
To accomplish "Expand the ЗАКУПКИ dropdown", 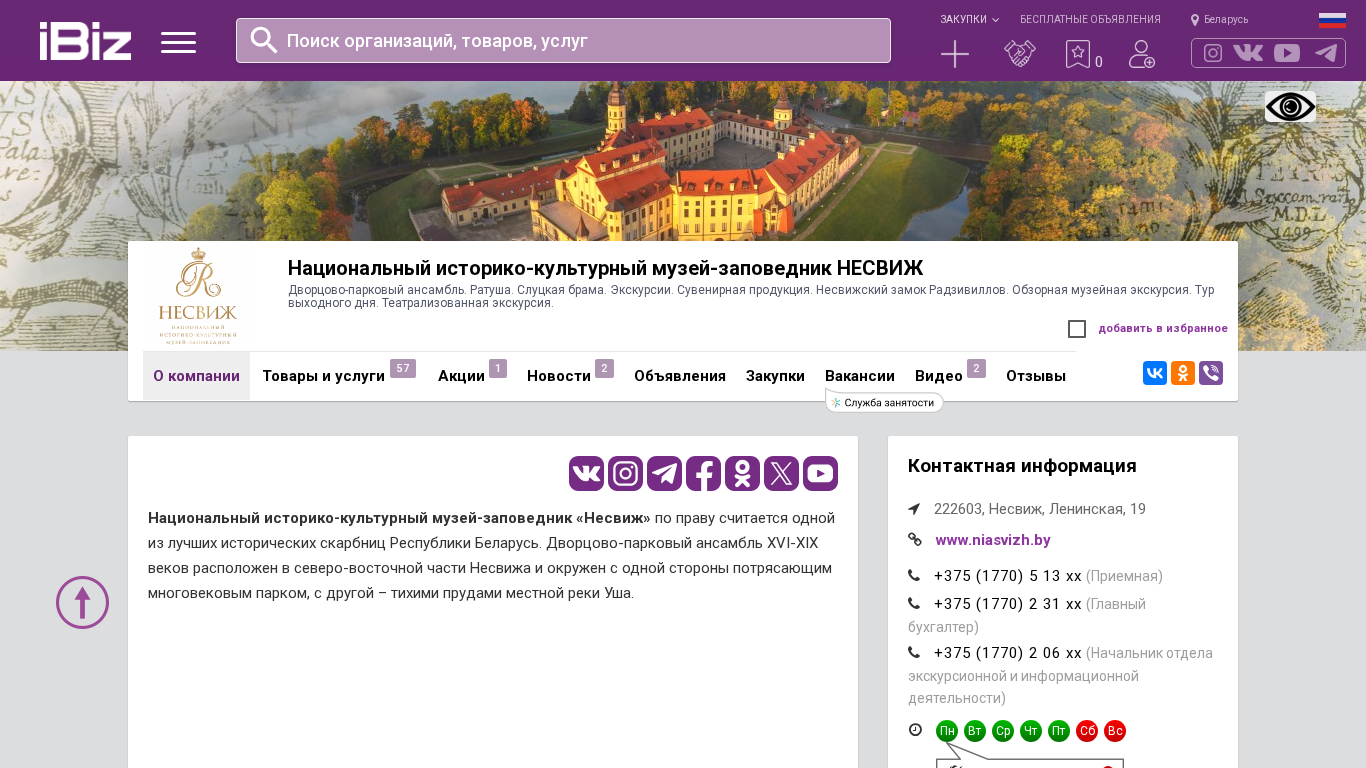I will pos(969,19).
